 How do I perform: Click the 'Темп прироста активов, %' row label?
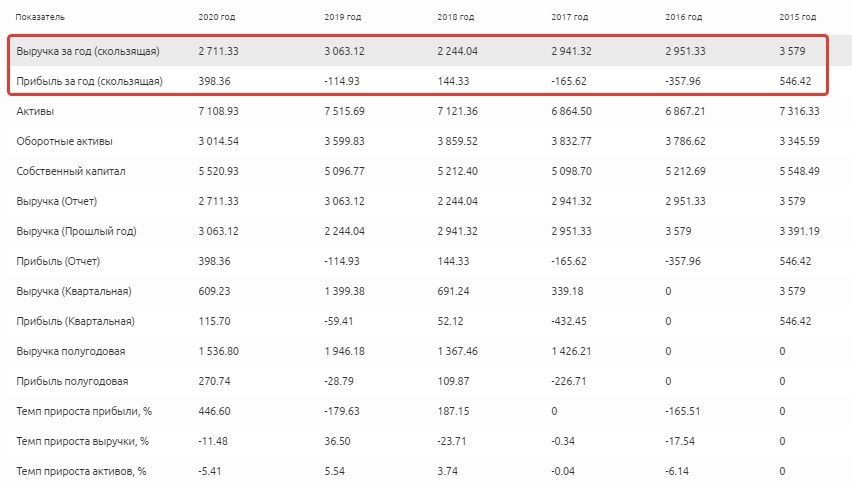point(82,470)
